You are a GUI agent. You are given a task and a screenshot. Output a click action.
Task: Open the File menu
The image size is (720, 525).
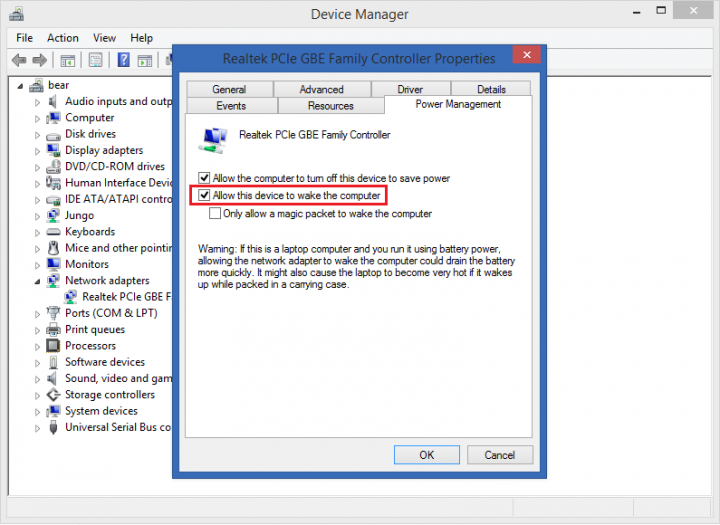[24, 38]
